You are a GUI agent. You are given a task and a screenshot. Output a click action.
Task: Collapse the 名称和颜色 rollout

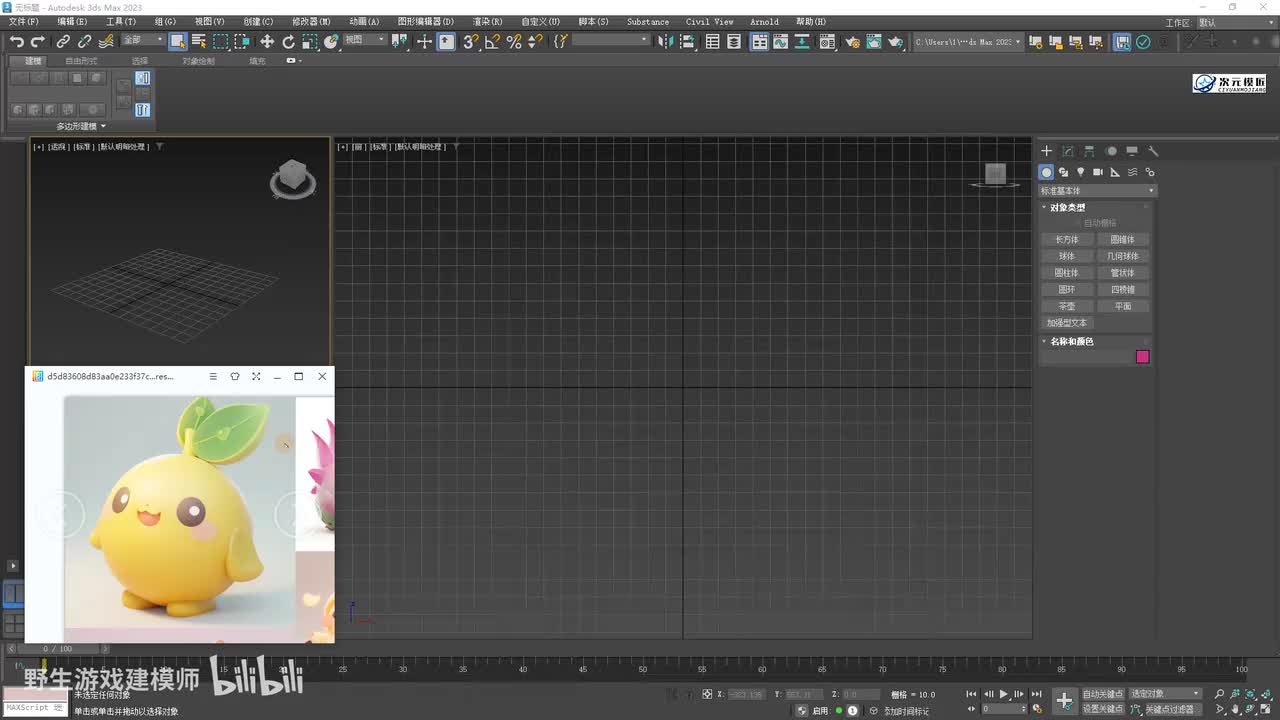(x=1071, y=341)
